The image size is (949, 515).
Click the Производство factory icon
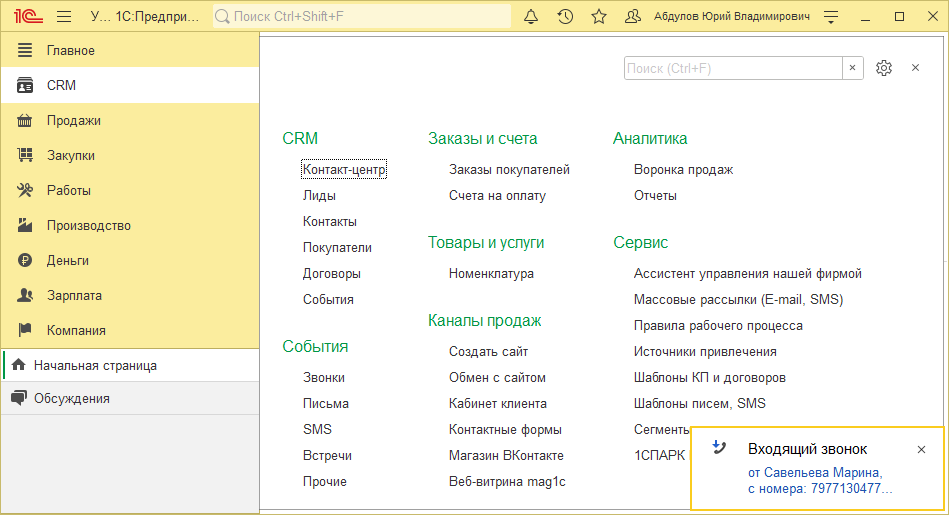(x=25, y=225)
